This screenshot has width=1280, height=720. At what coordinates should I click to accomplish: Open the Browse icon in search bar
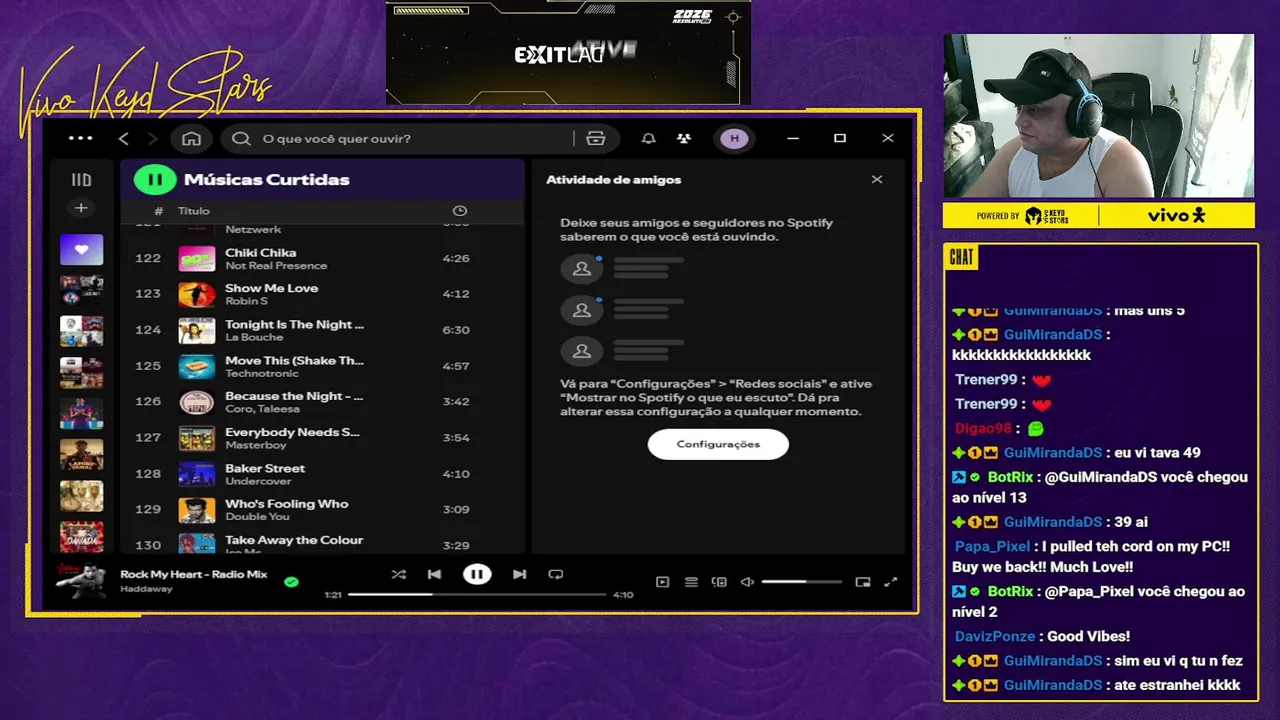pos(596,138)
